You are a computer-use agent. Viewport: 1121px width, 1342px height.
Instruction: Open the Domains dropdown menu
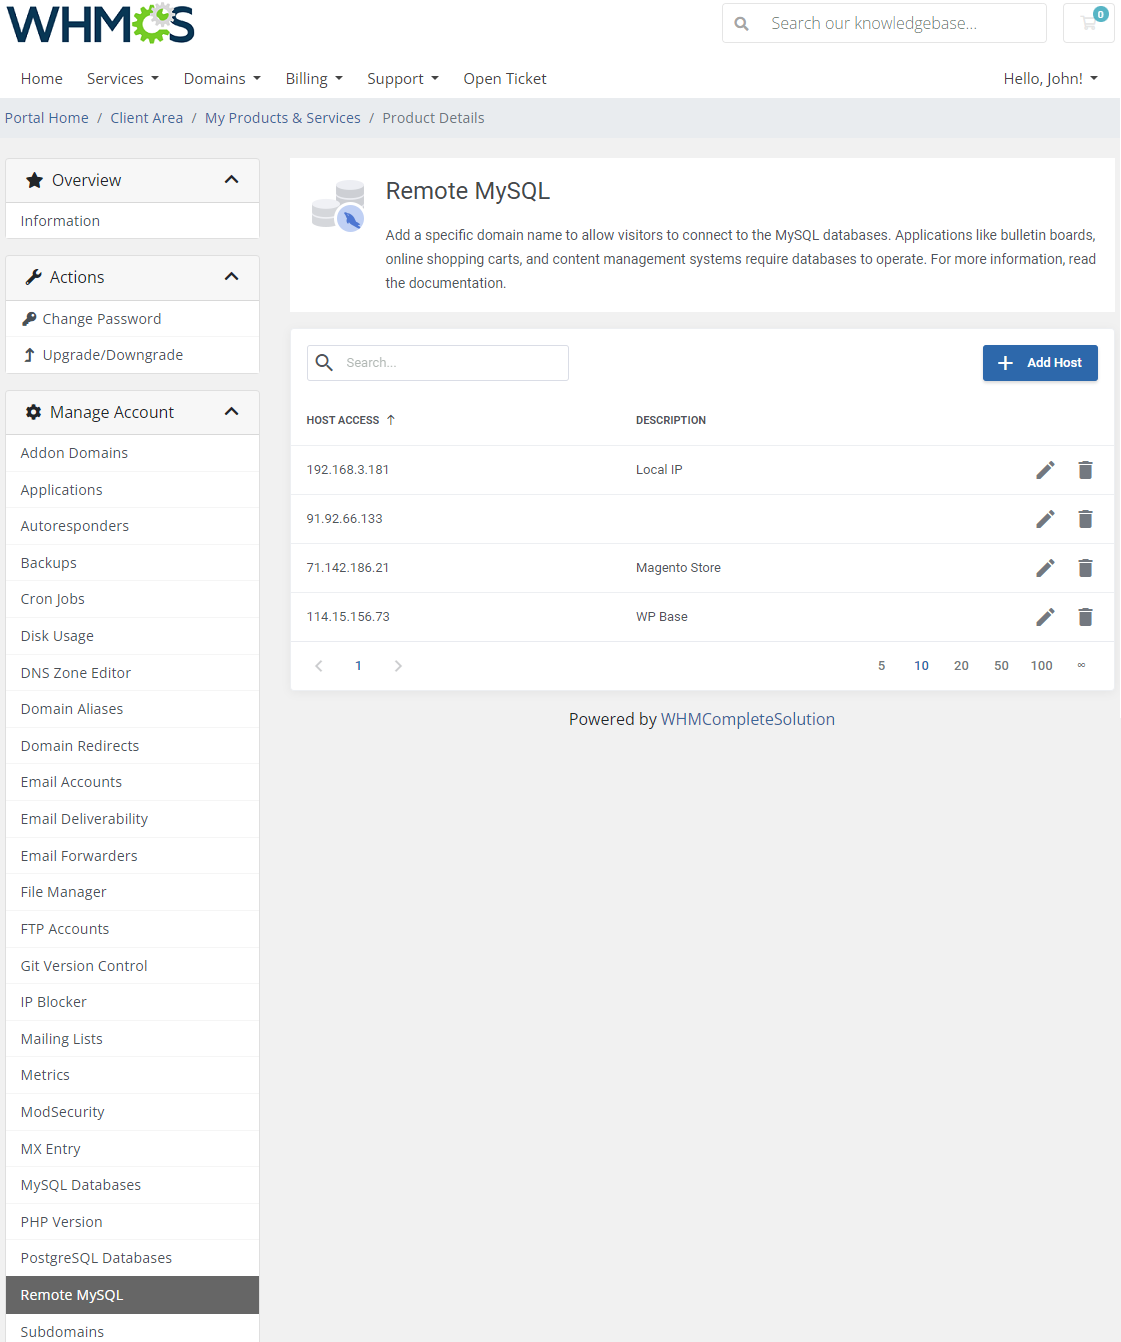[222, 79]
